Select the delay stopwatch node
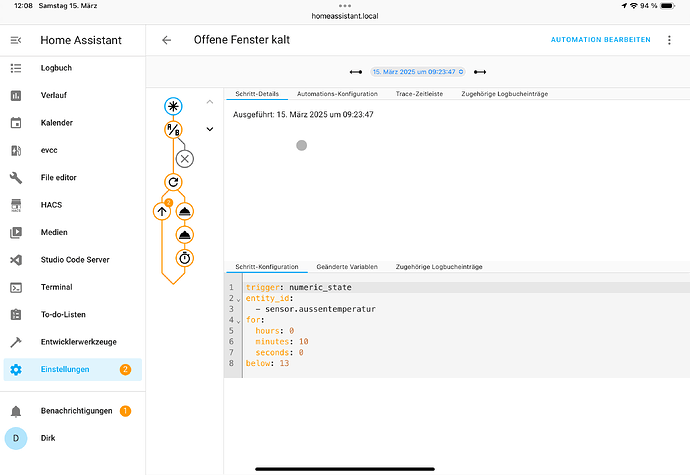The image size is (690, 475). click(x=185, y=258)
